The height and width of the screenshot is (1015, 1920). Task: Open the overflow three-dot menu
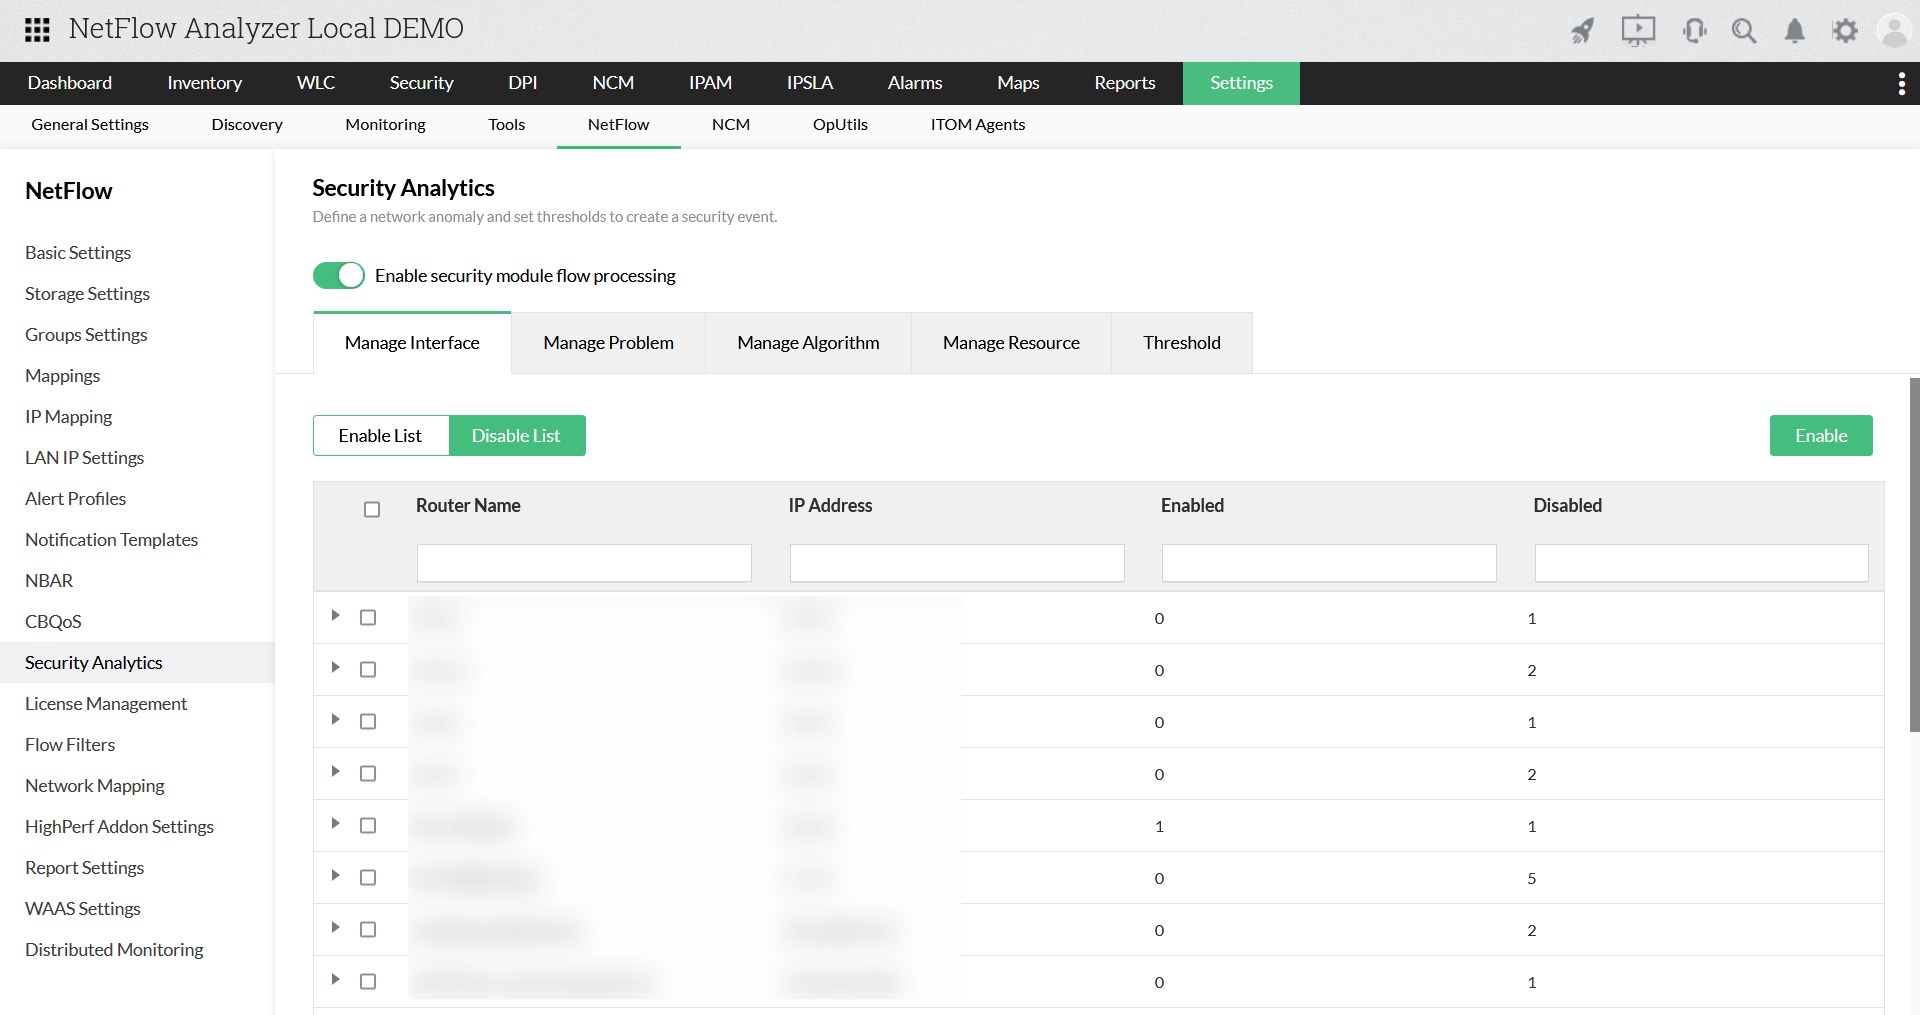click(x=1902, y=83)
